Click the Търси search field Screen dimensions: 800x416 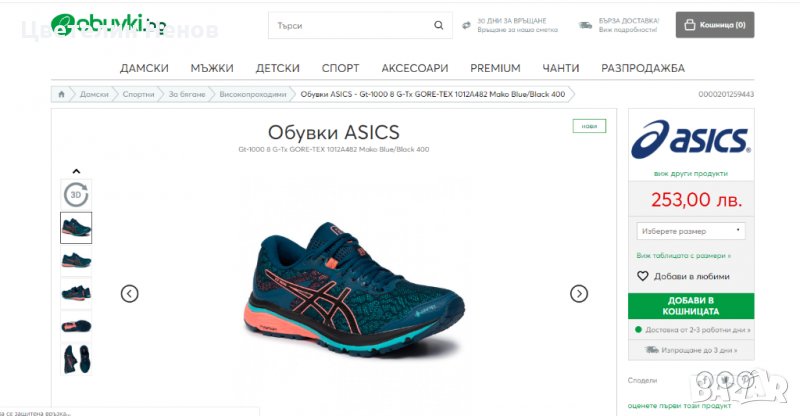click(352, 25)
